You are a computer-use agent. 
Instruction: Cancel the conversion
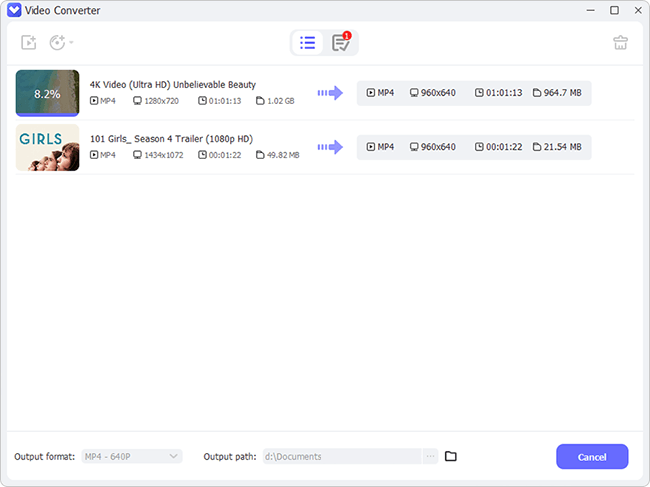tap(592, 457)
